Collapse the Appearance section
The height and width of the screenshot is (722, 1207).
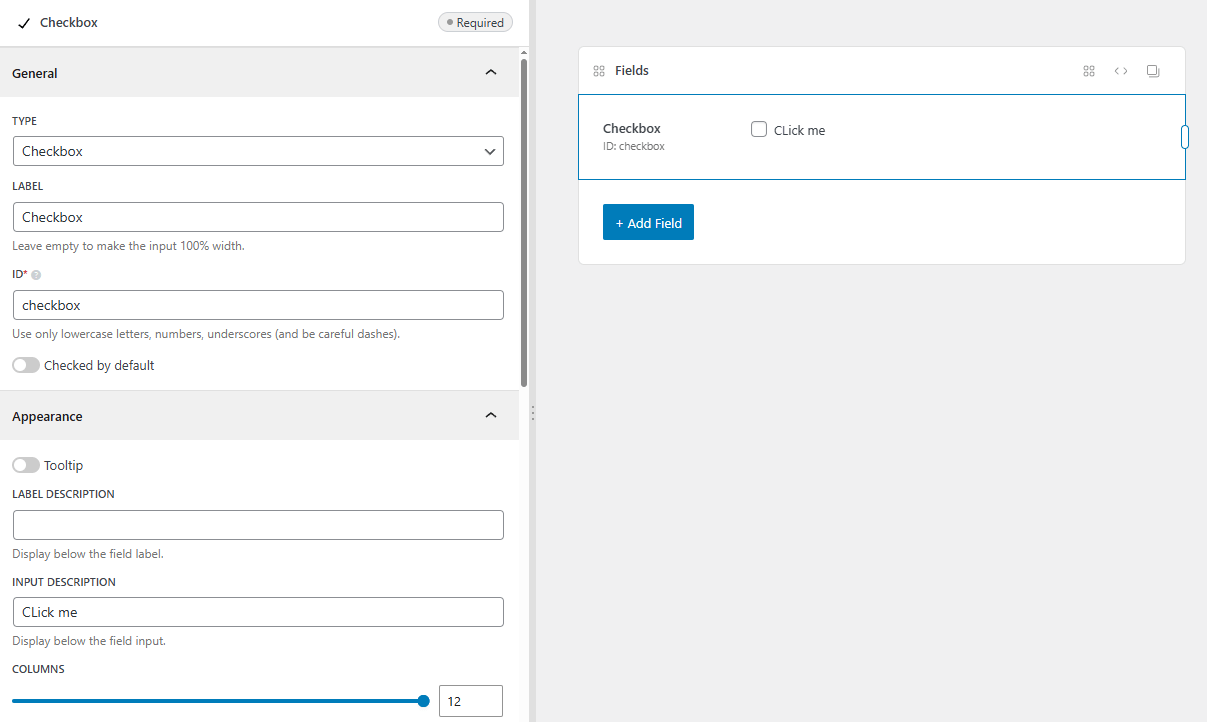click(x=491, y=414)
